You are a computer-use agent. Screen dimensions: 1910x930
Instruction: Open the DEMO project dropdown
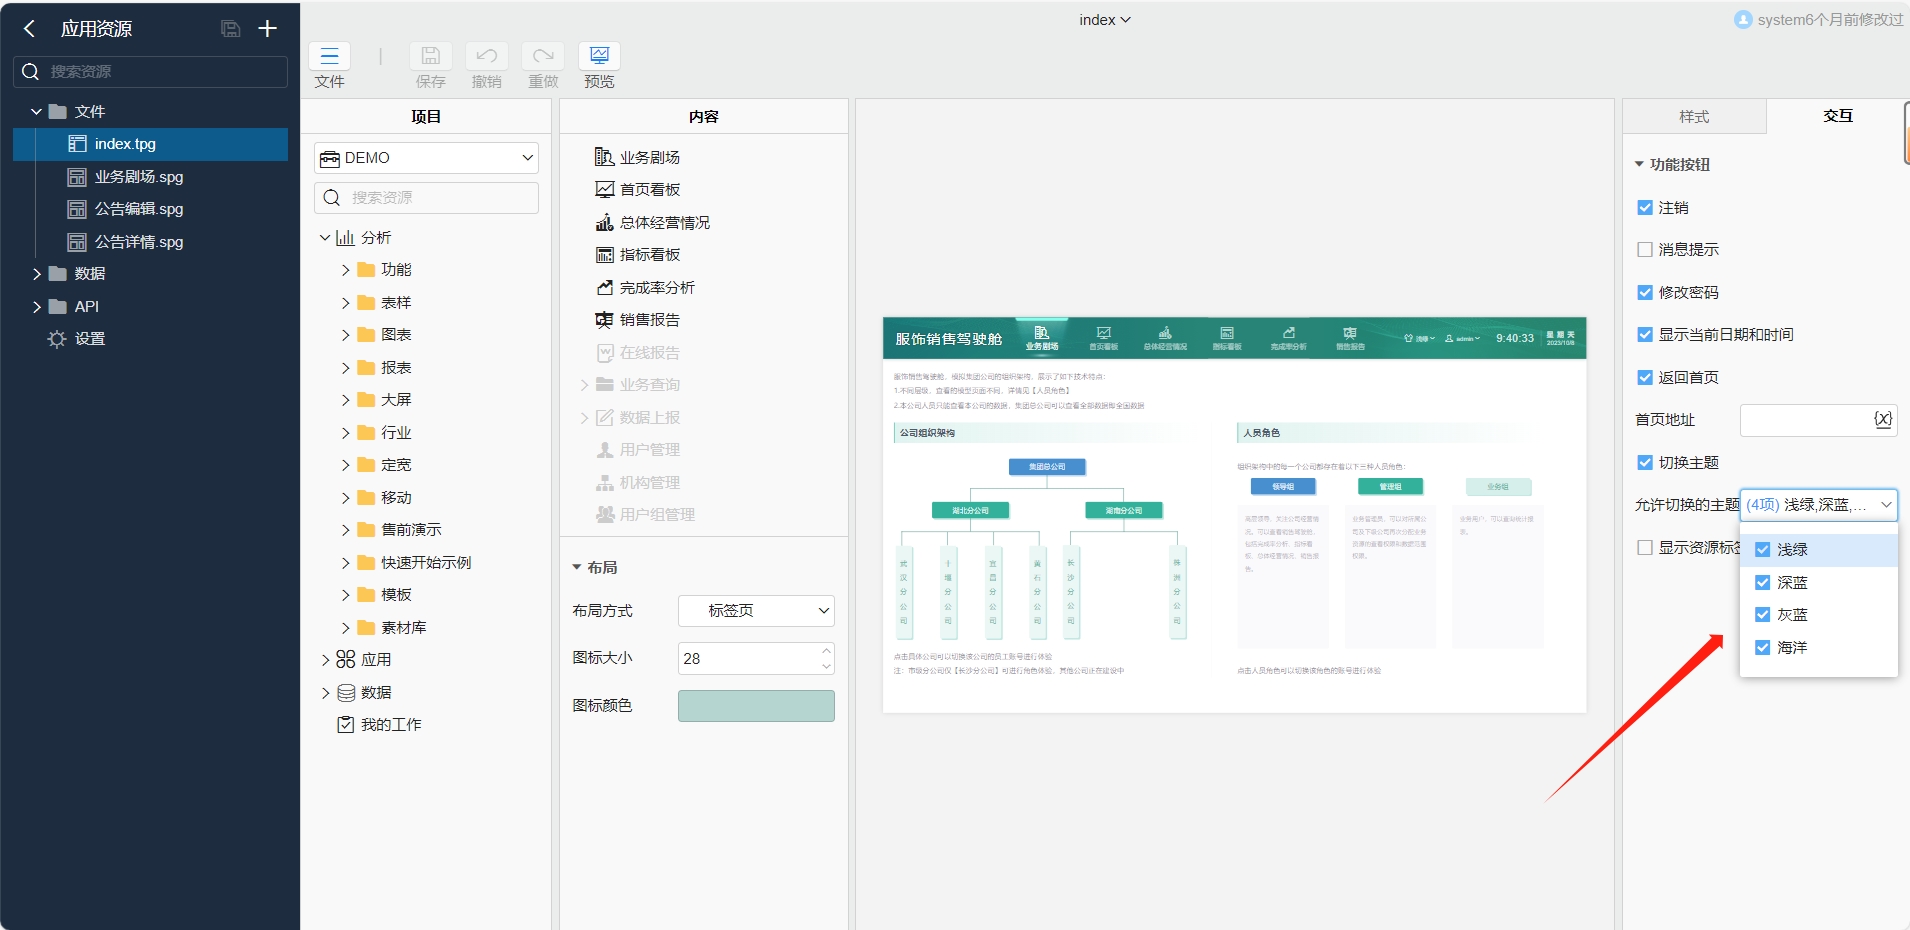click(427, 158)
